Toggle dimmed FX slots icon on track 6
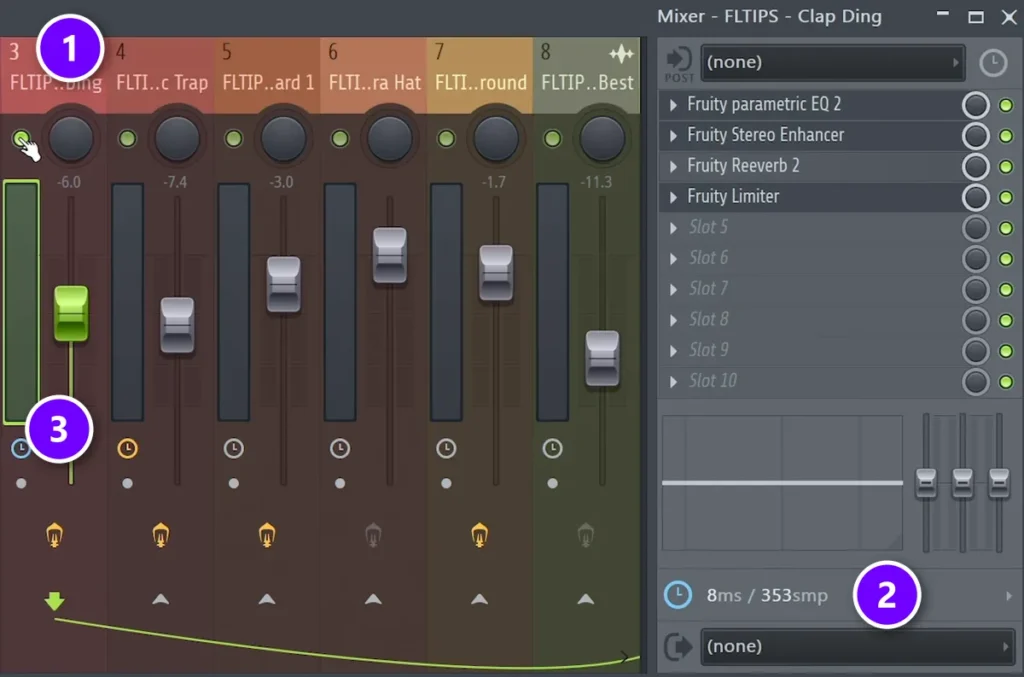This screenshot has height=677, width=1024. (x=373, y=535)
